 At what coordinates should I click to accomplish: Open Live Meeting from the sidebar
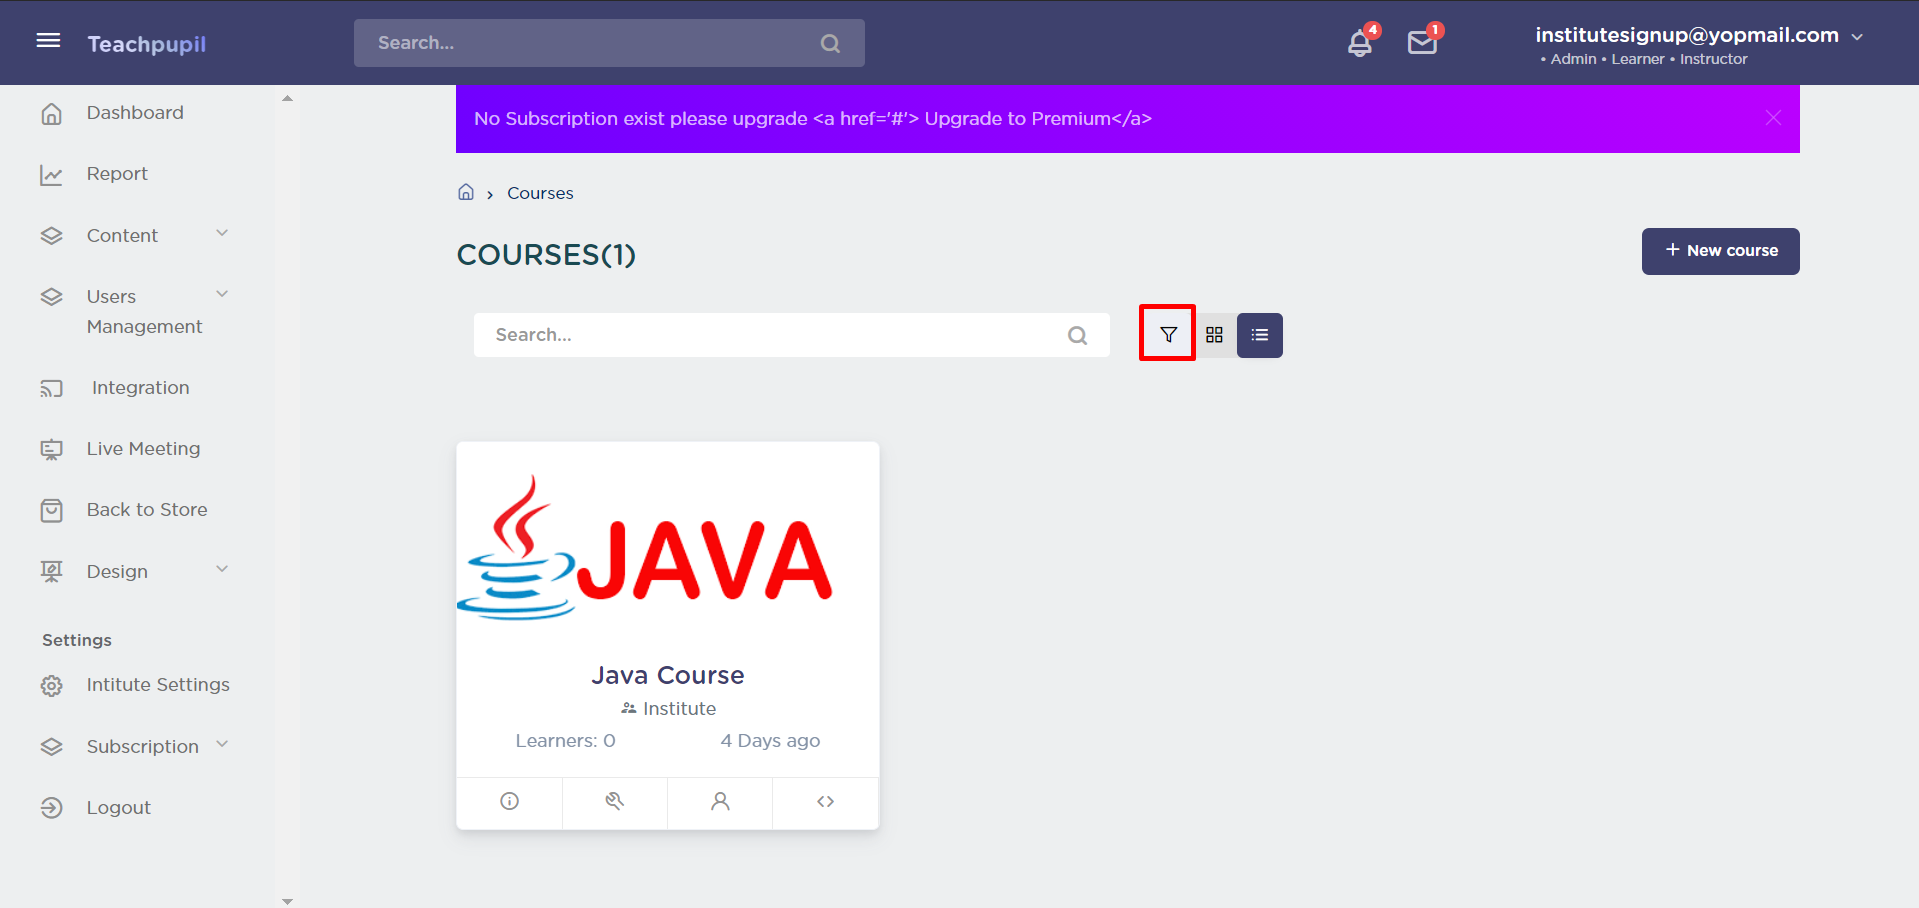143,449
